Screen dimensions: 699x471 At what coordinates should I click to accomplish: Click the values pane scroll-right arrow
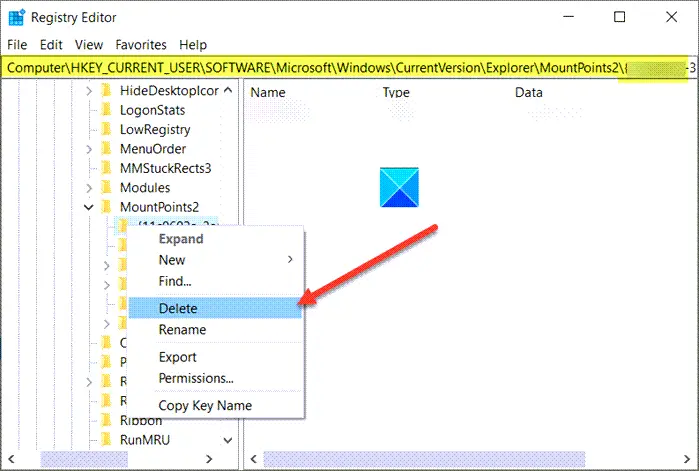pyautogui.click(x=686, y=459)
